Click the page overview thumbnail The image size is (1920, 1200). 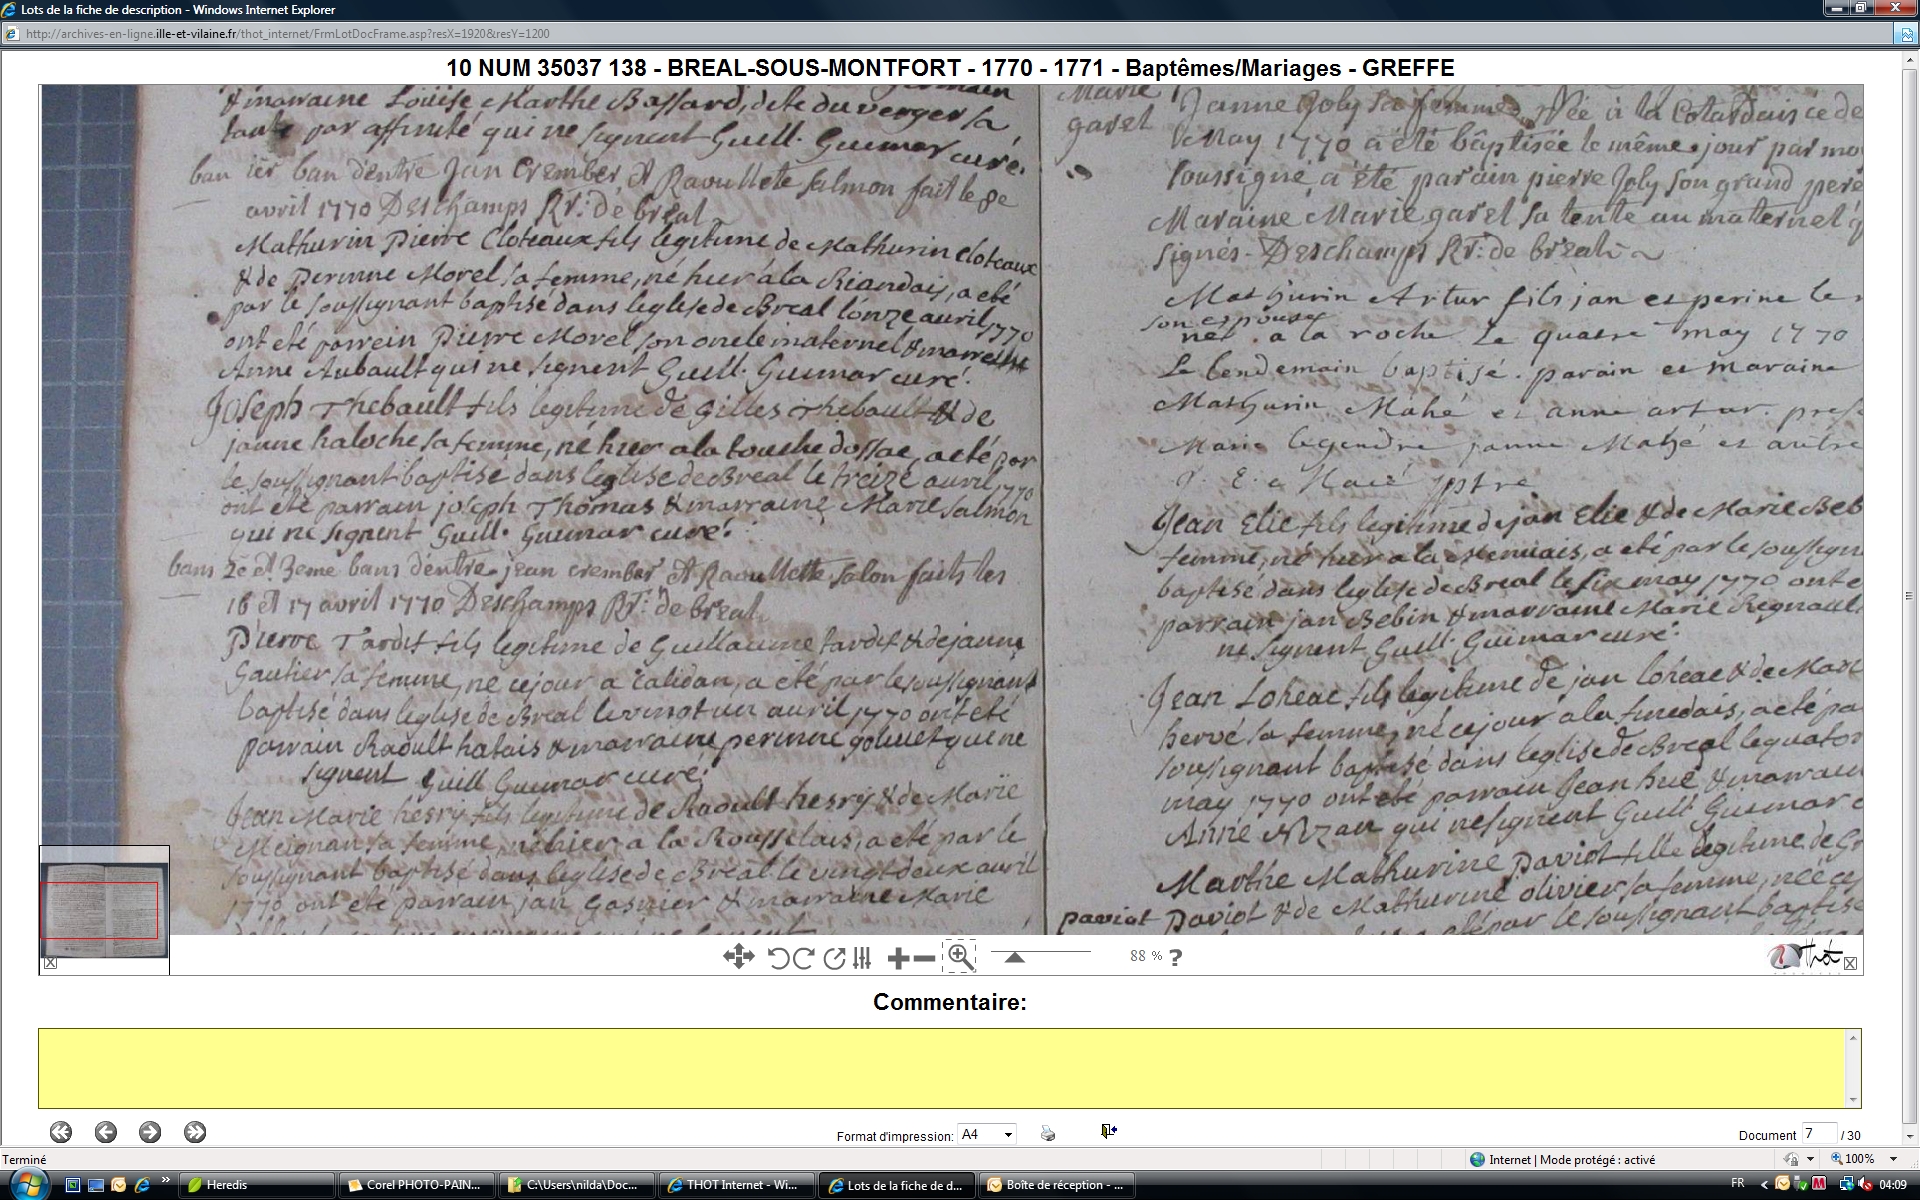tap(104, 909)
